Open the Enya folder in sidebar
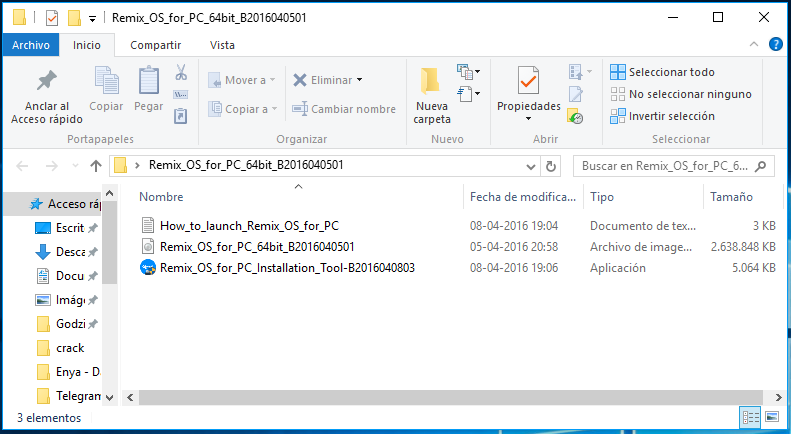This screenshot has width=791, height=434. [67, 372]
